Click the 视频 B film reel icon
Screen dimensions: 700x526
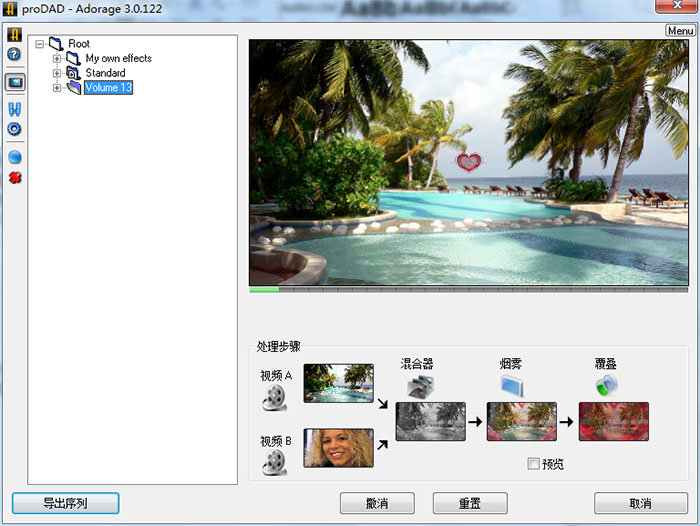click(275, 463)
